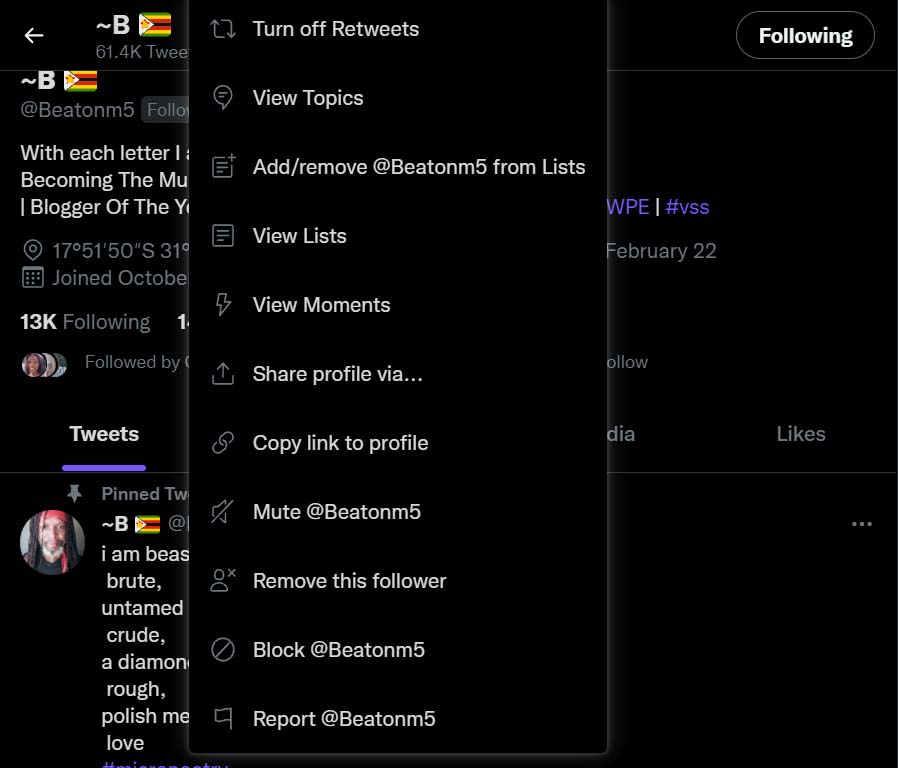Toggle the Following button

804,36
